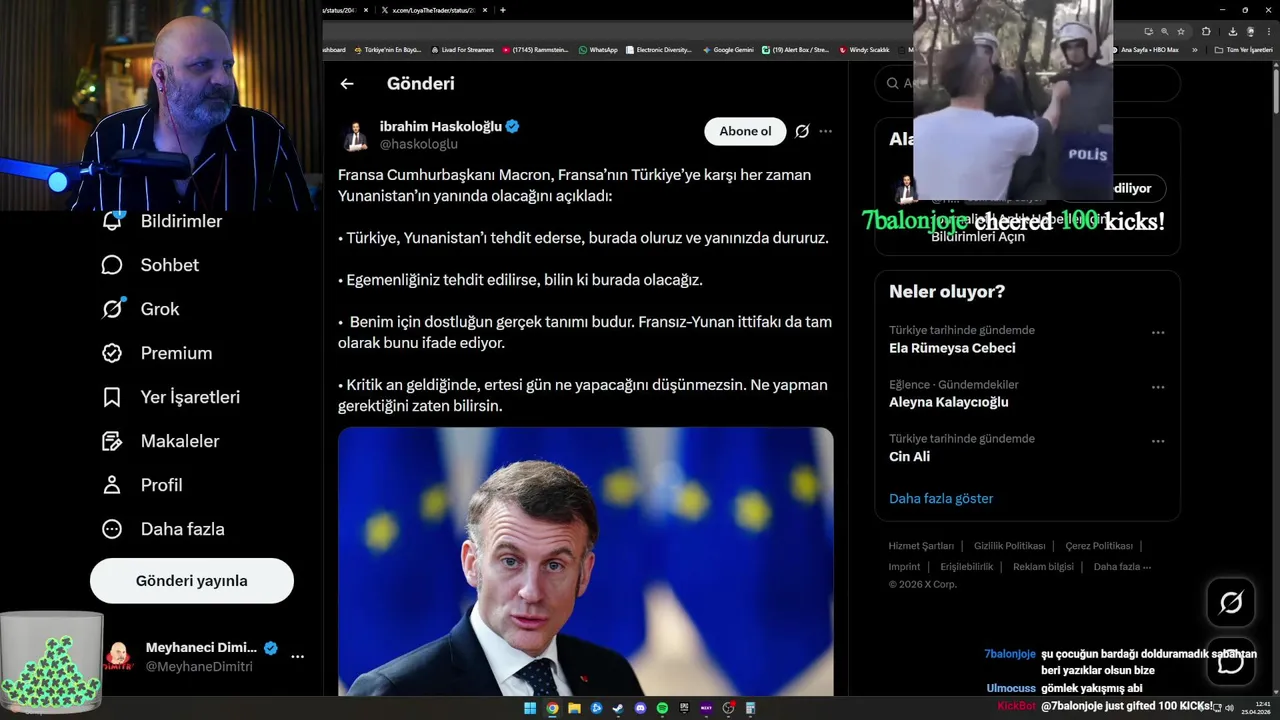Click the Abone ol button
The image size is (1280, 720).
745,131
